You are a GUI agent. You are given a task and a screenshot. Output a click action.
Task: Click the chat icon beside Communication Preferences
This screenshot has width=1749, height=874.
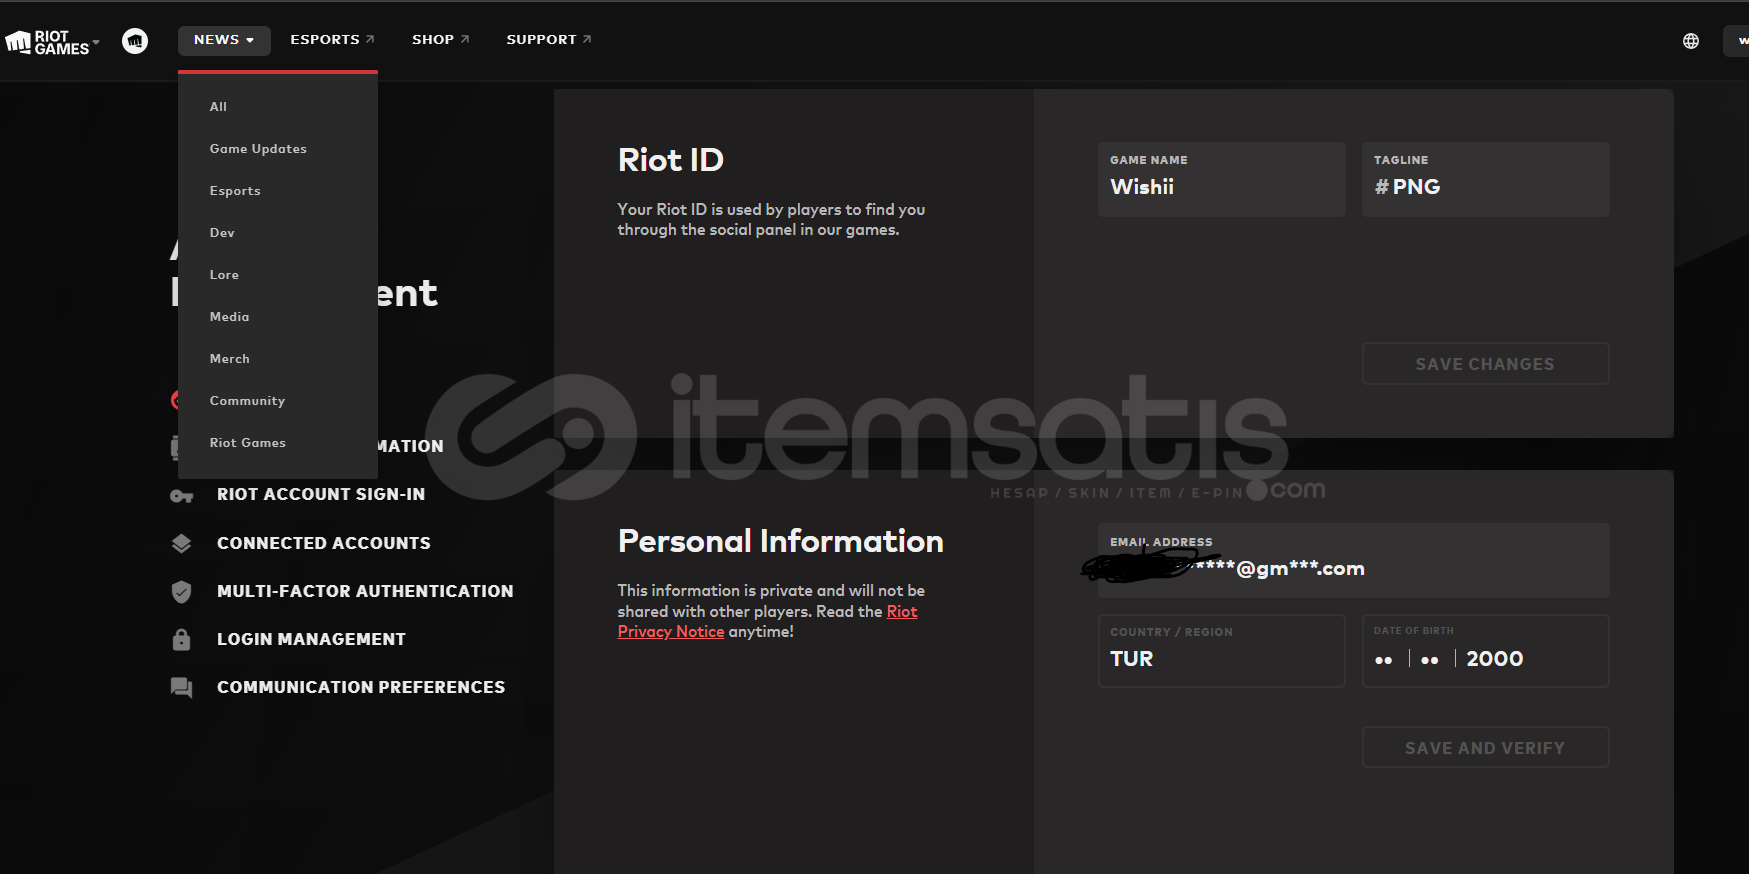coord(181,688)
